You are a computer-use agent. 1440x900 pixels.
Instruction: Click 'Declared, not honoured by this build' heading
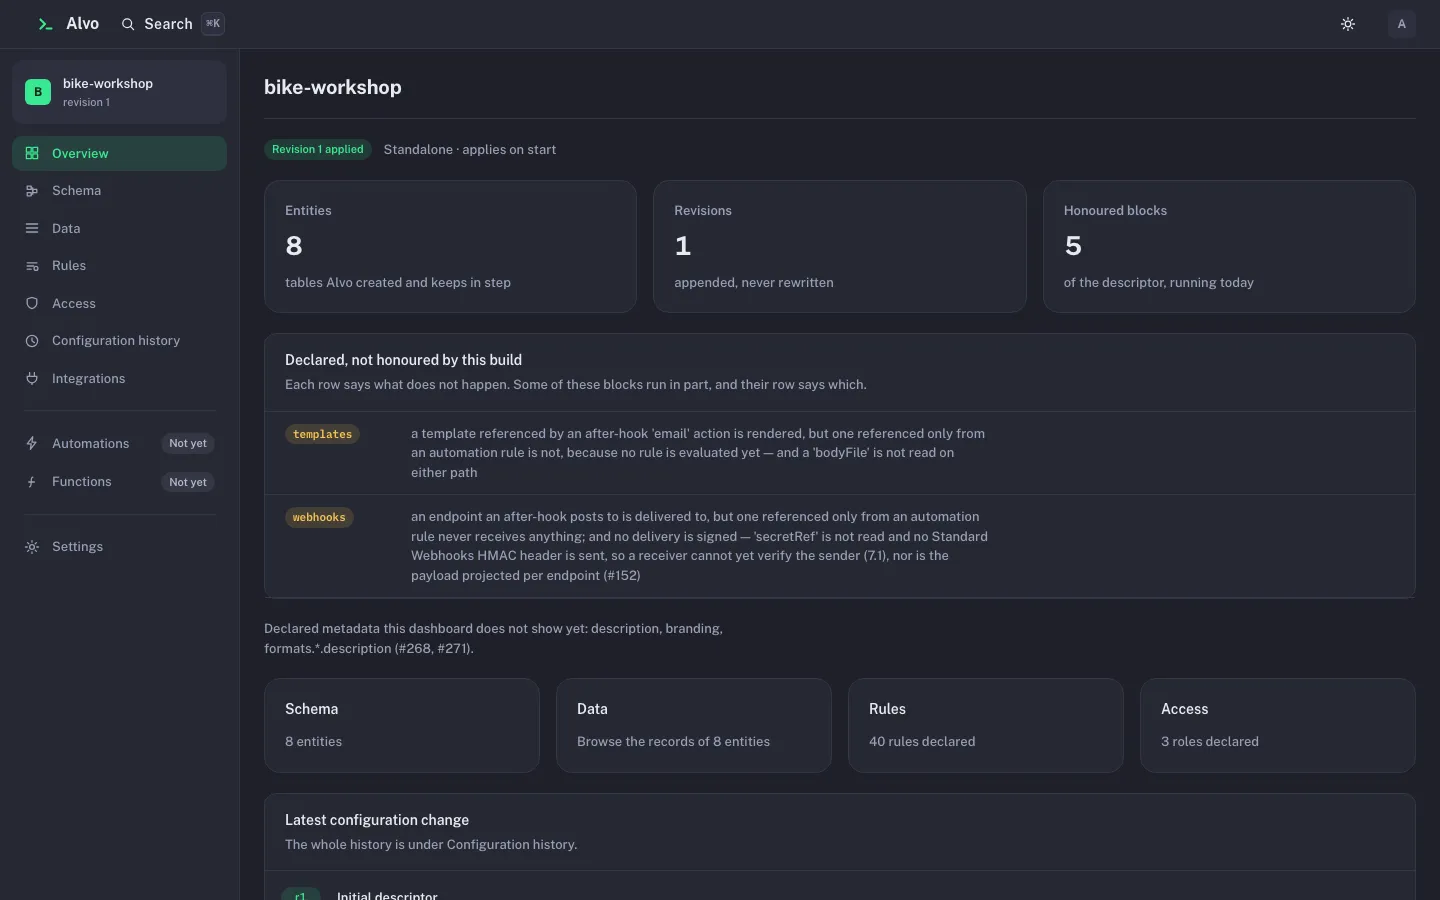(x=403, y=360)
